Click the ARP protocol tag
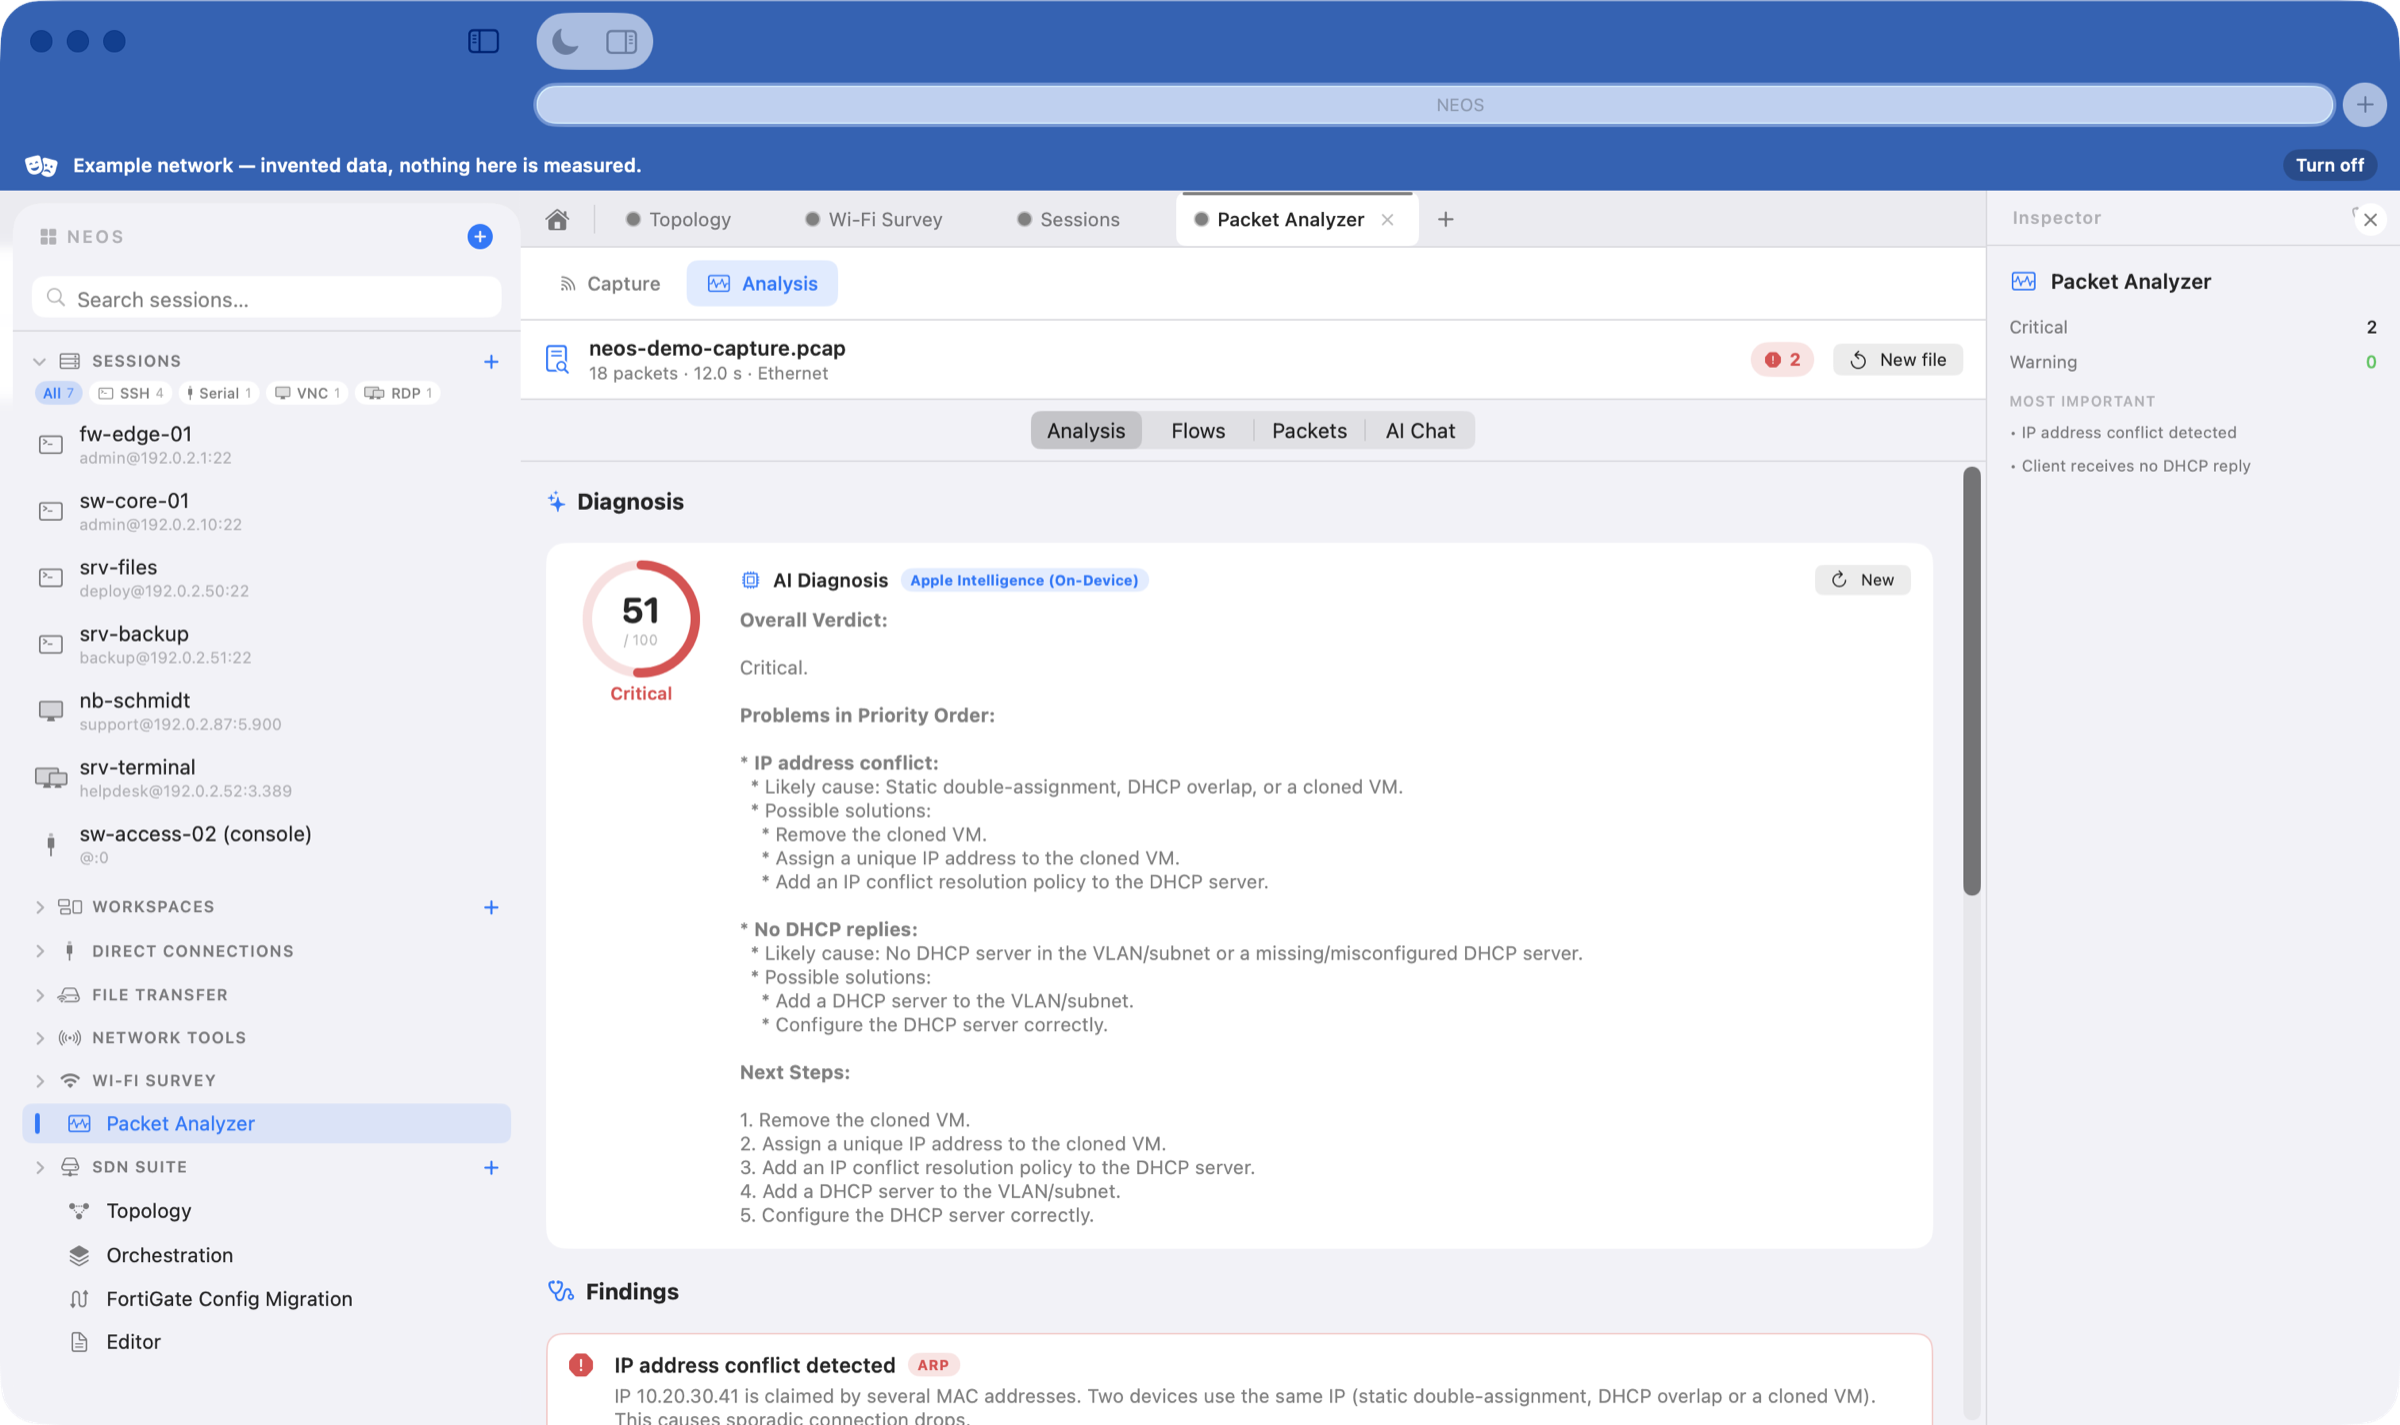This screenshot has width=2400, height=1425. [x=933, y=1365]
